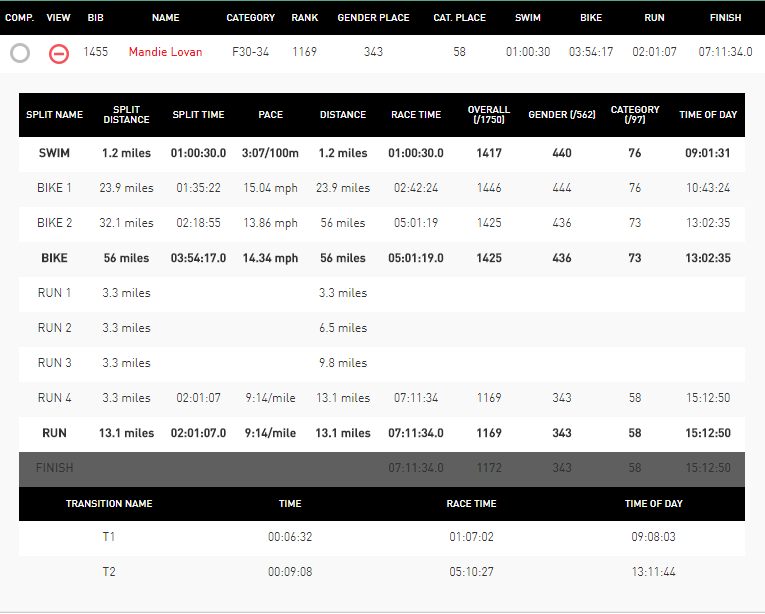The width and height of the screenshot is (765, 614).
Task: Select the T1 transition label
Action: point(109,537)
